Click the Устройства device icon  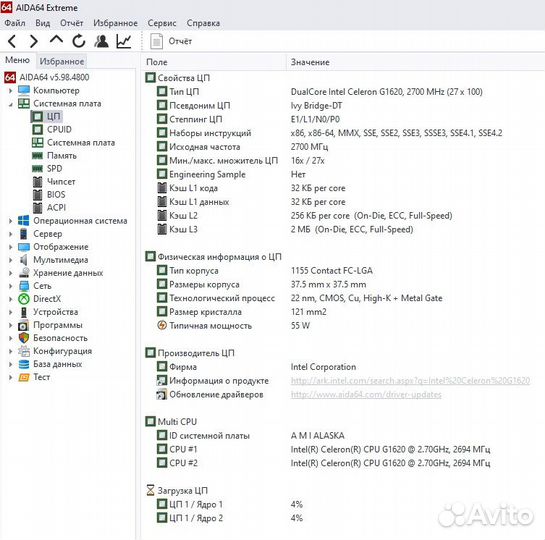[24, 312]
